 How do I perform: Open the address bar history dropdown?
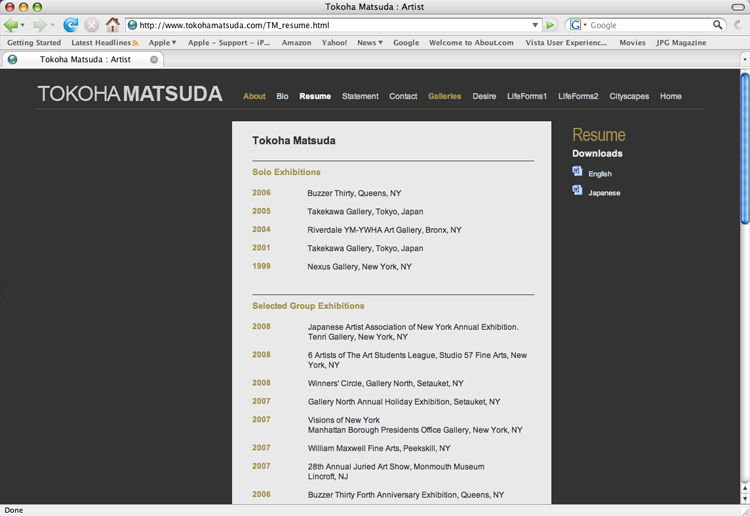coord(535,25)
